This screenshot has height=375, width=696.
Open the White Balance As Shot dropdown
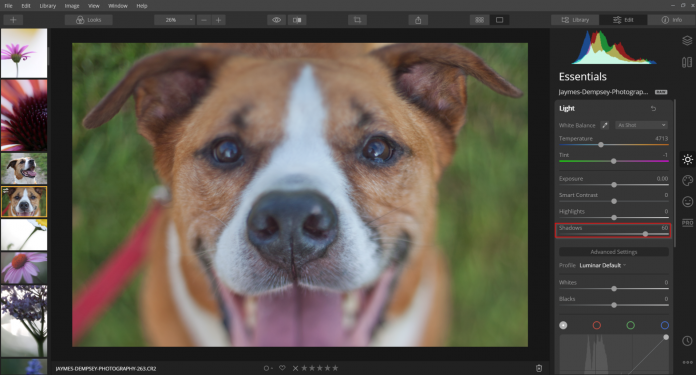click(642, 125)
